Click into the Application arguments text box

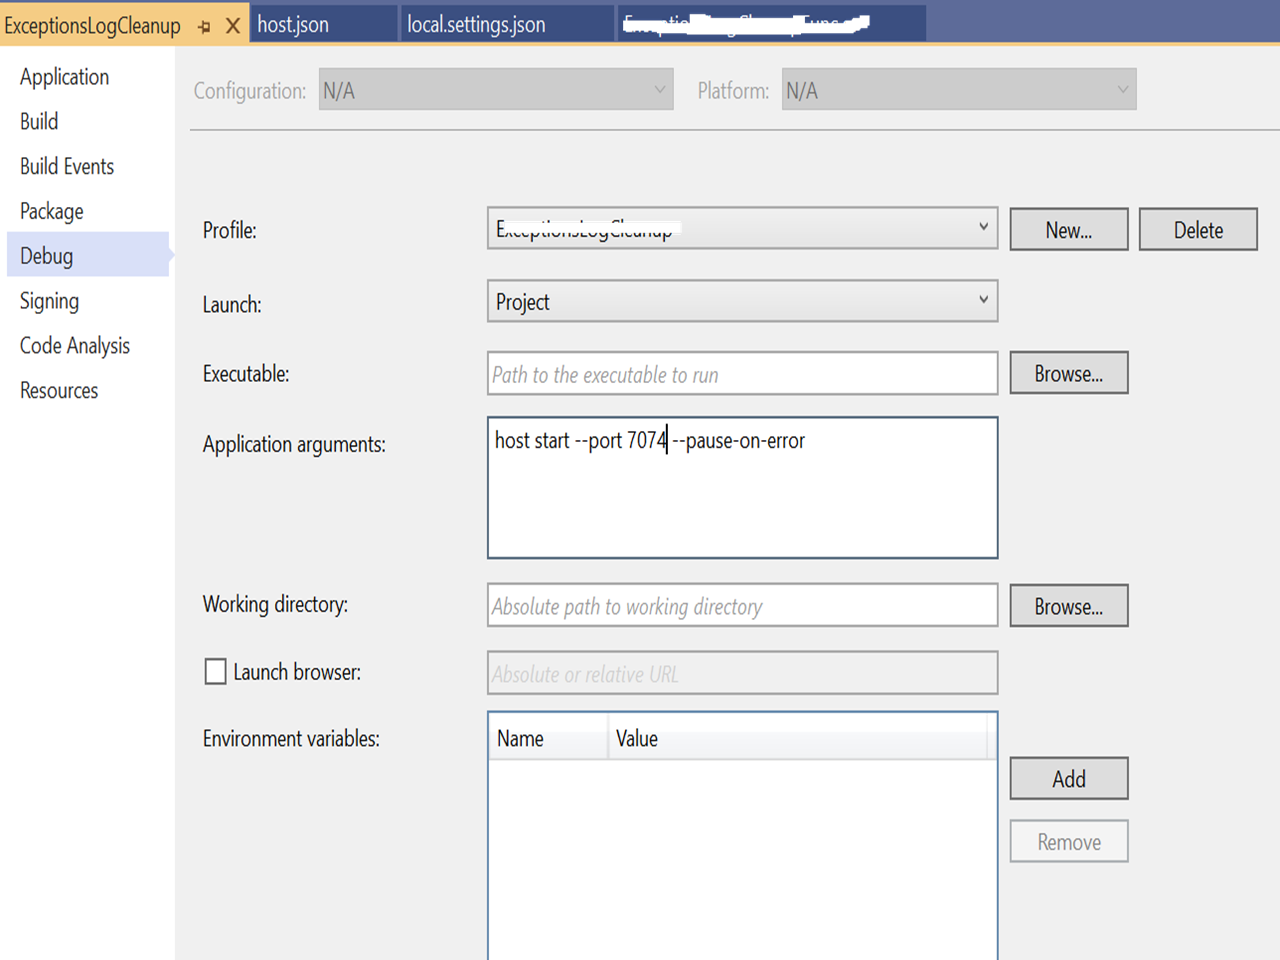(x=742, y=500)
